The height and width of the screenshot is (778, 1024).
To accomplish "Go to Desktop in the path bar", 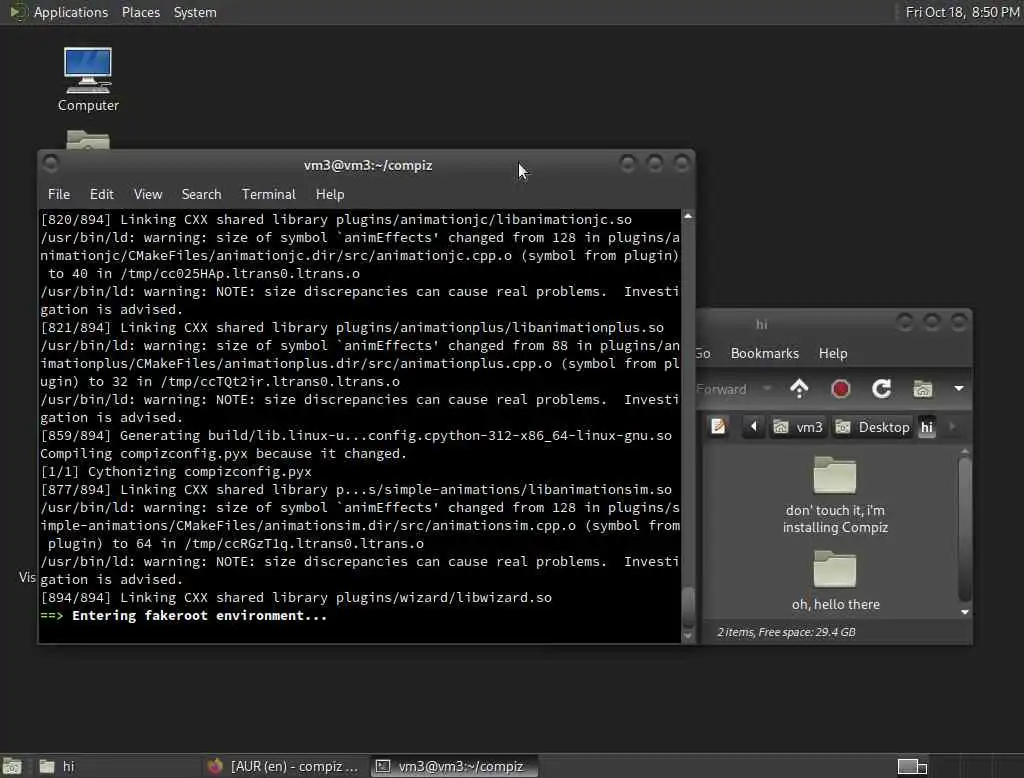I will (x=872, y=427).
